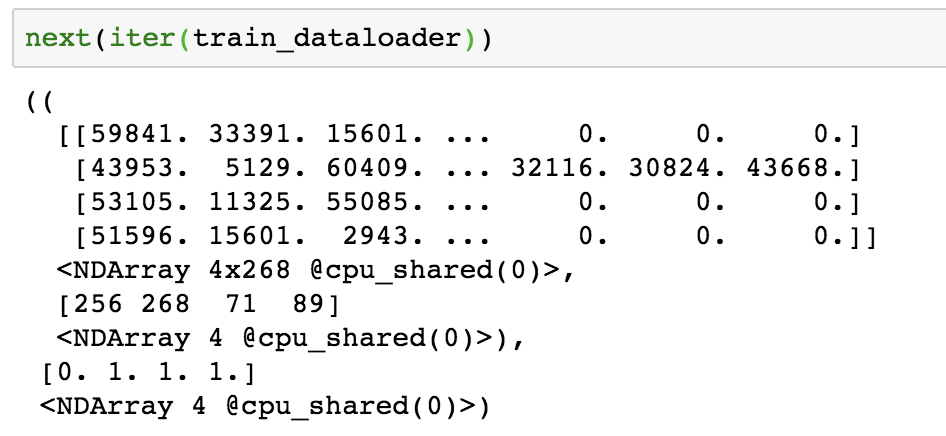Place cursor on the green next keyword

[x=58, y=38]
